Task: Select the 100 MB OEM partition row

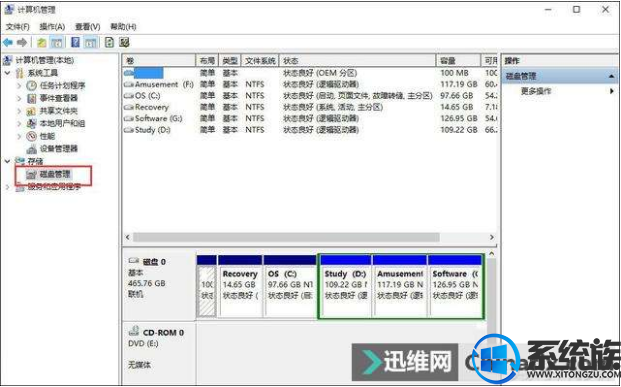Action: (310, 73)
